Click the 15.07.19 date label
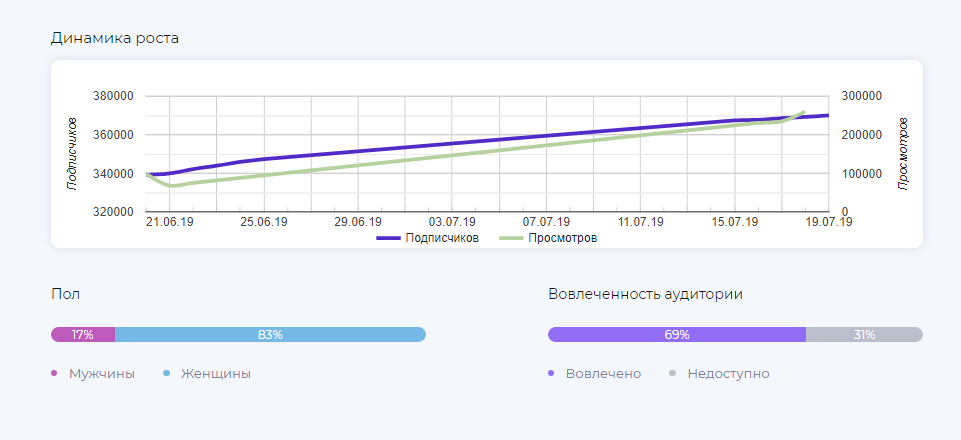 [734, 222]
